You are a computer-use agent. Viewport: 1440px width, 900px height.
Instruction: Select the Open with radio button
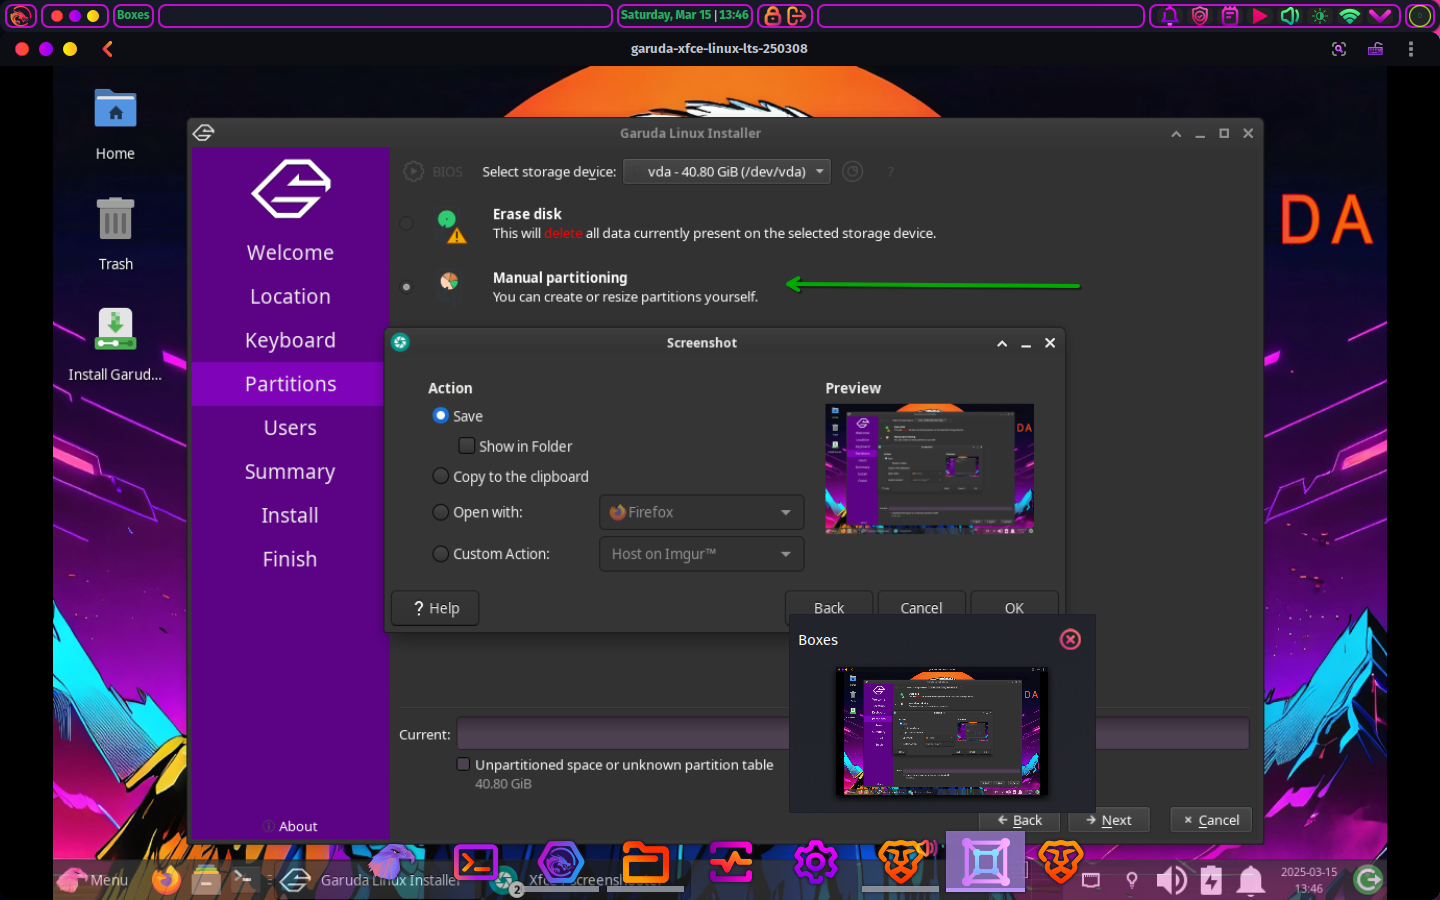tap(440, 512)
